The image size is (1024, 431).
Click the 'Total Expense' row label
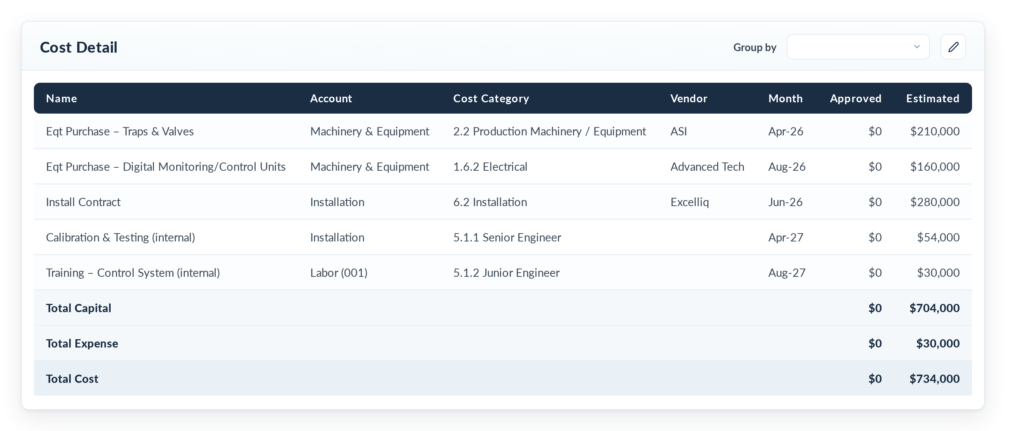click(x=82, y=343)
